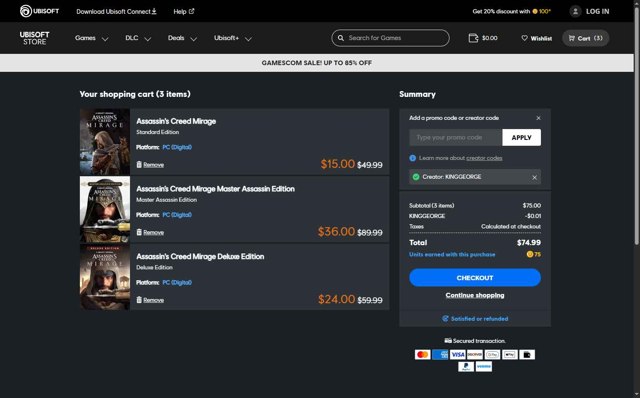Click PC (Digital) platform for Deluxe Edition
This screenshot has height=398, width=640.
tap(177, 282)
